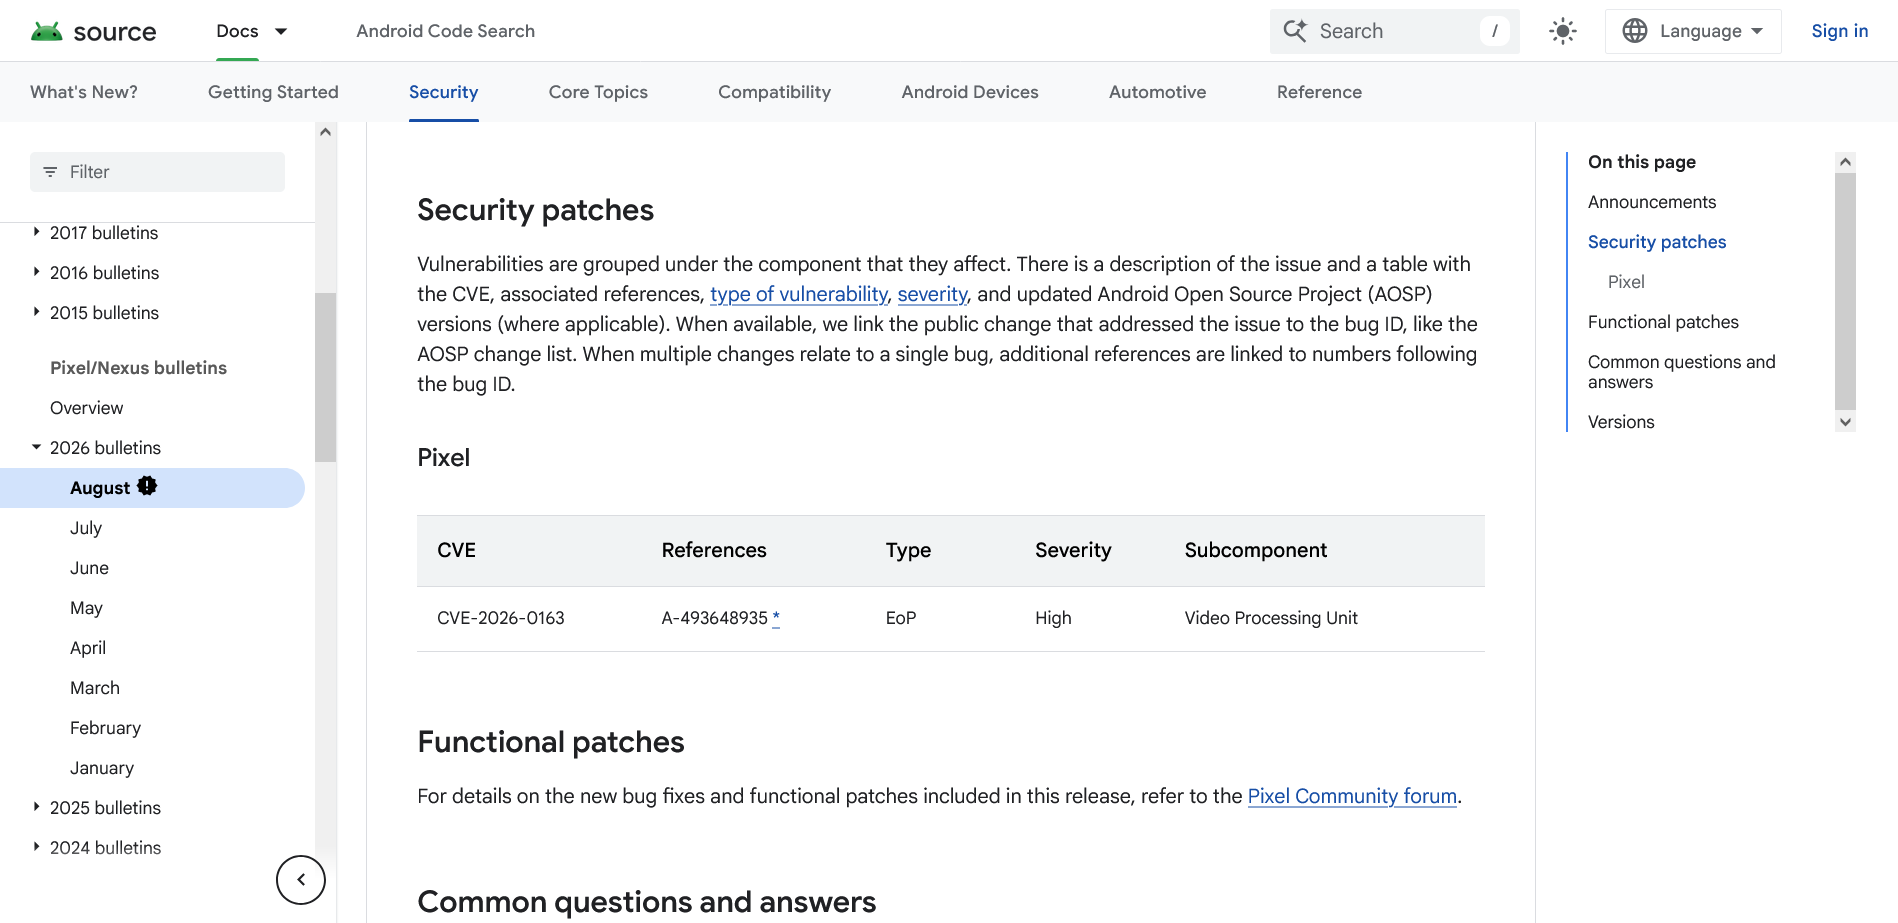The height and width of the screenshot is (923, 1898).
Task: Open the Automotive tab
Action: point(1157,92)
